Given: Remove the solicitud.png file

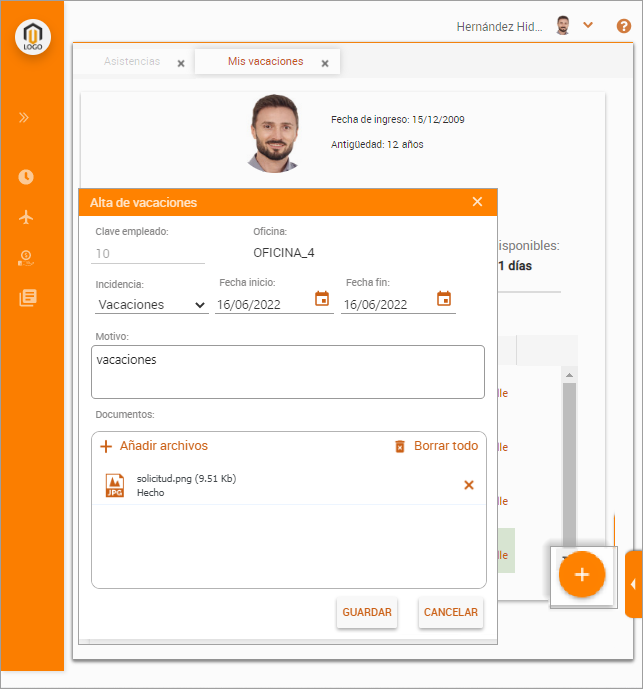Looking at the screenshot, I should tap(468, 485).
